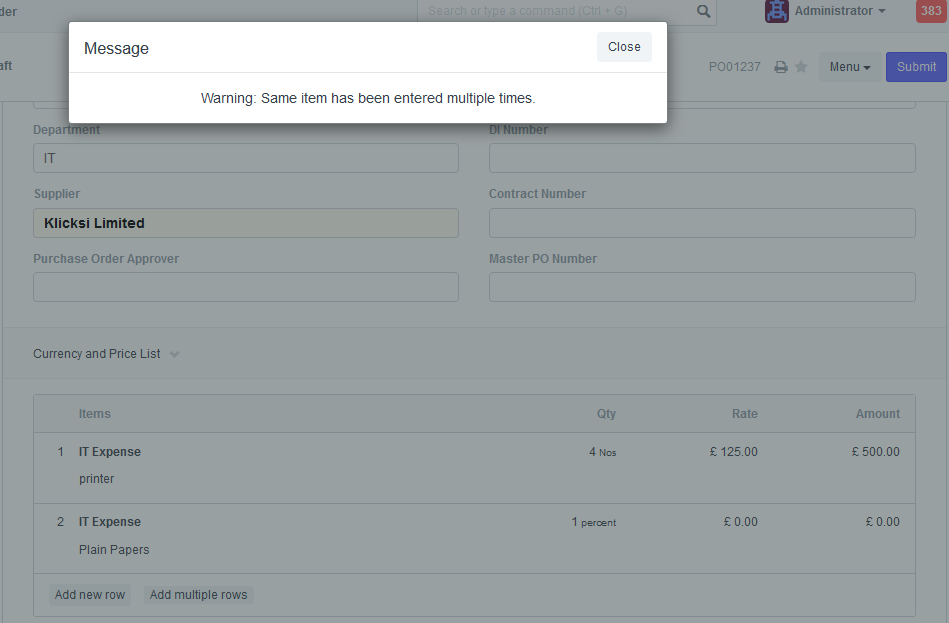
Task: Select the Supplier field Klicksi Limited
Action: coord(246,223)
